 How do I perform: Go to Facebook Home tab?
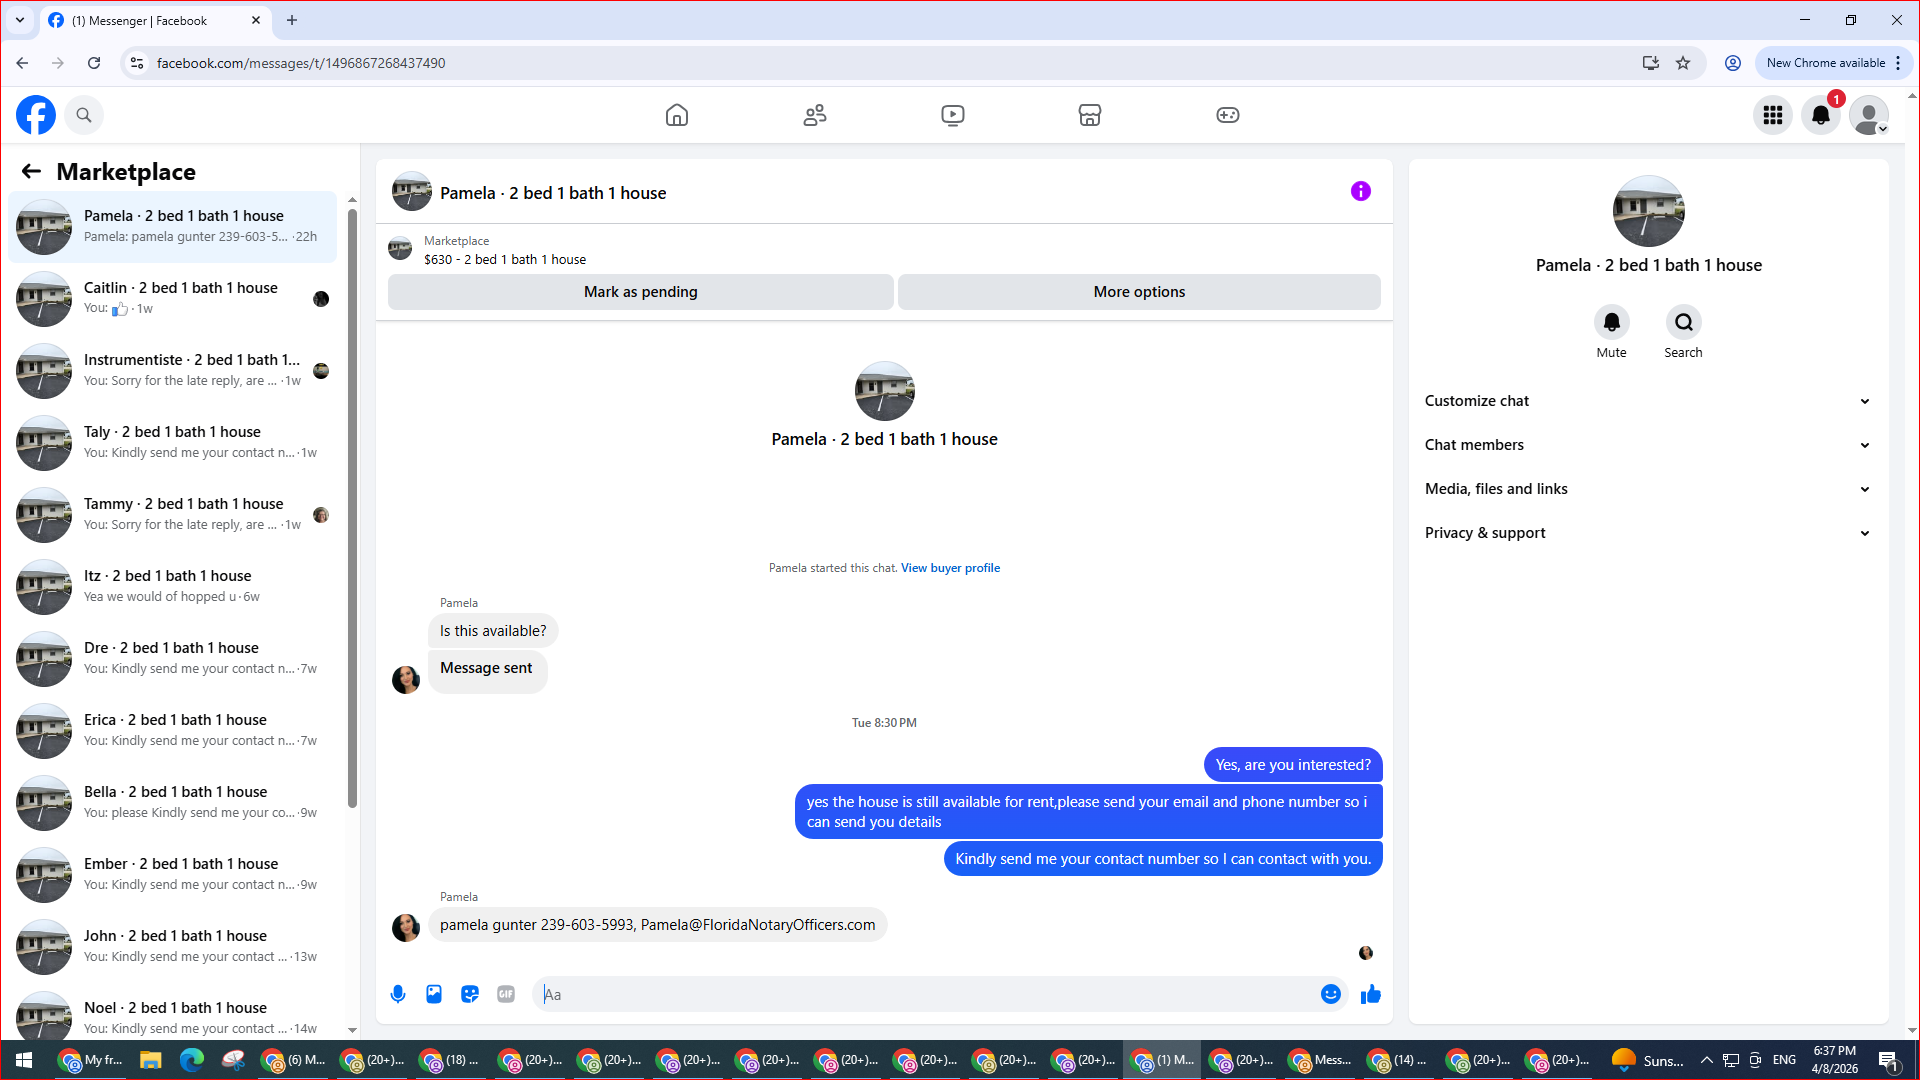[x=677, y=115]
